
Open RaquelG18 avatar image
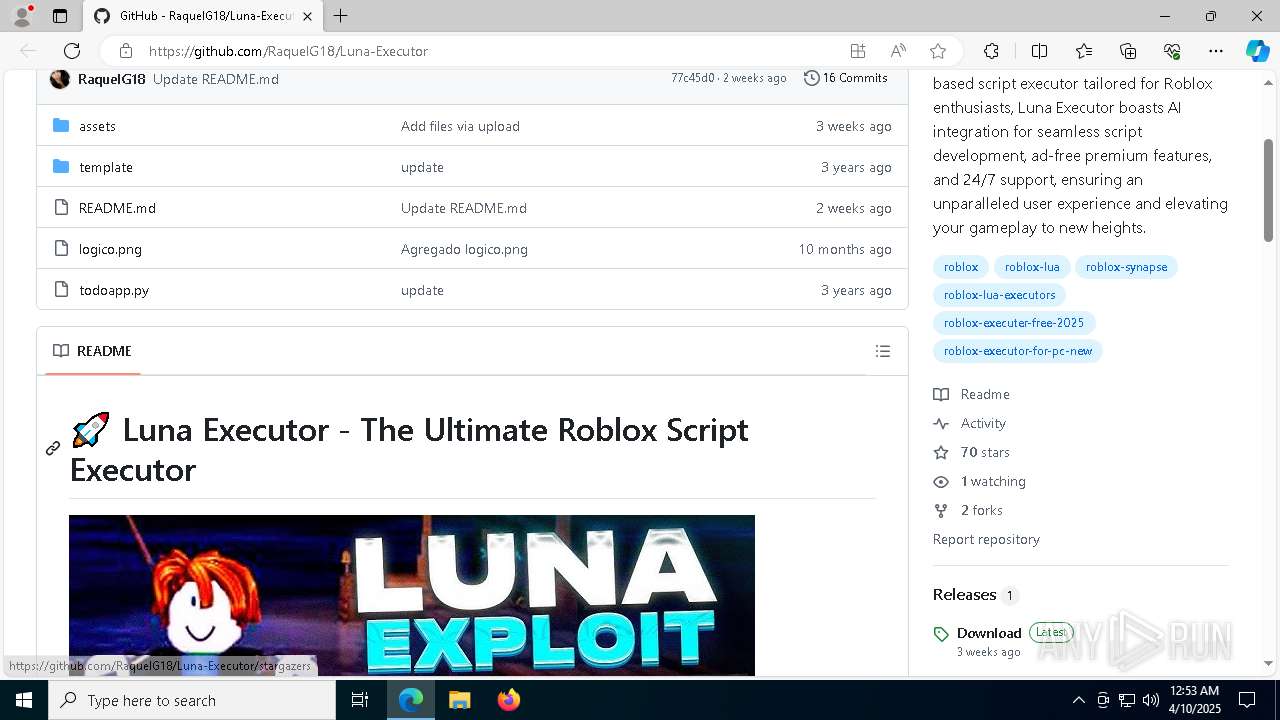(x=60, y=79)
